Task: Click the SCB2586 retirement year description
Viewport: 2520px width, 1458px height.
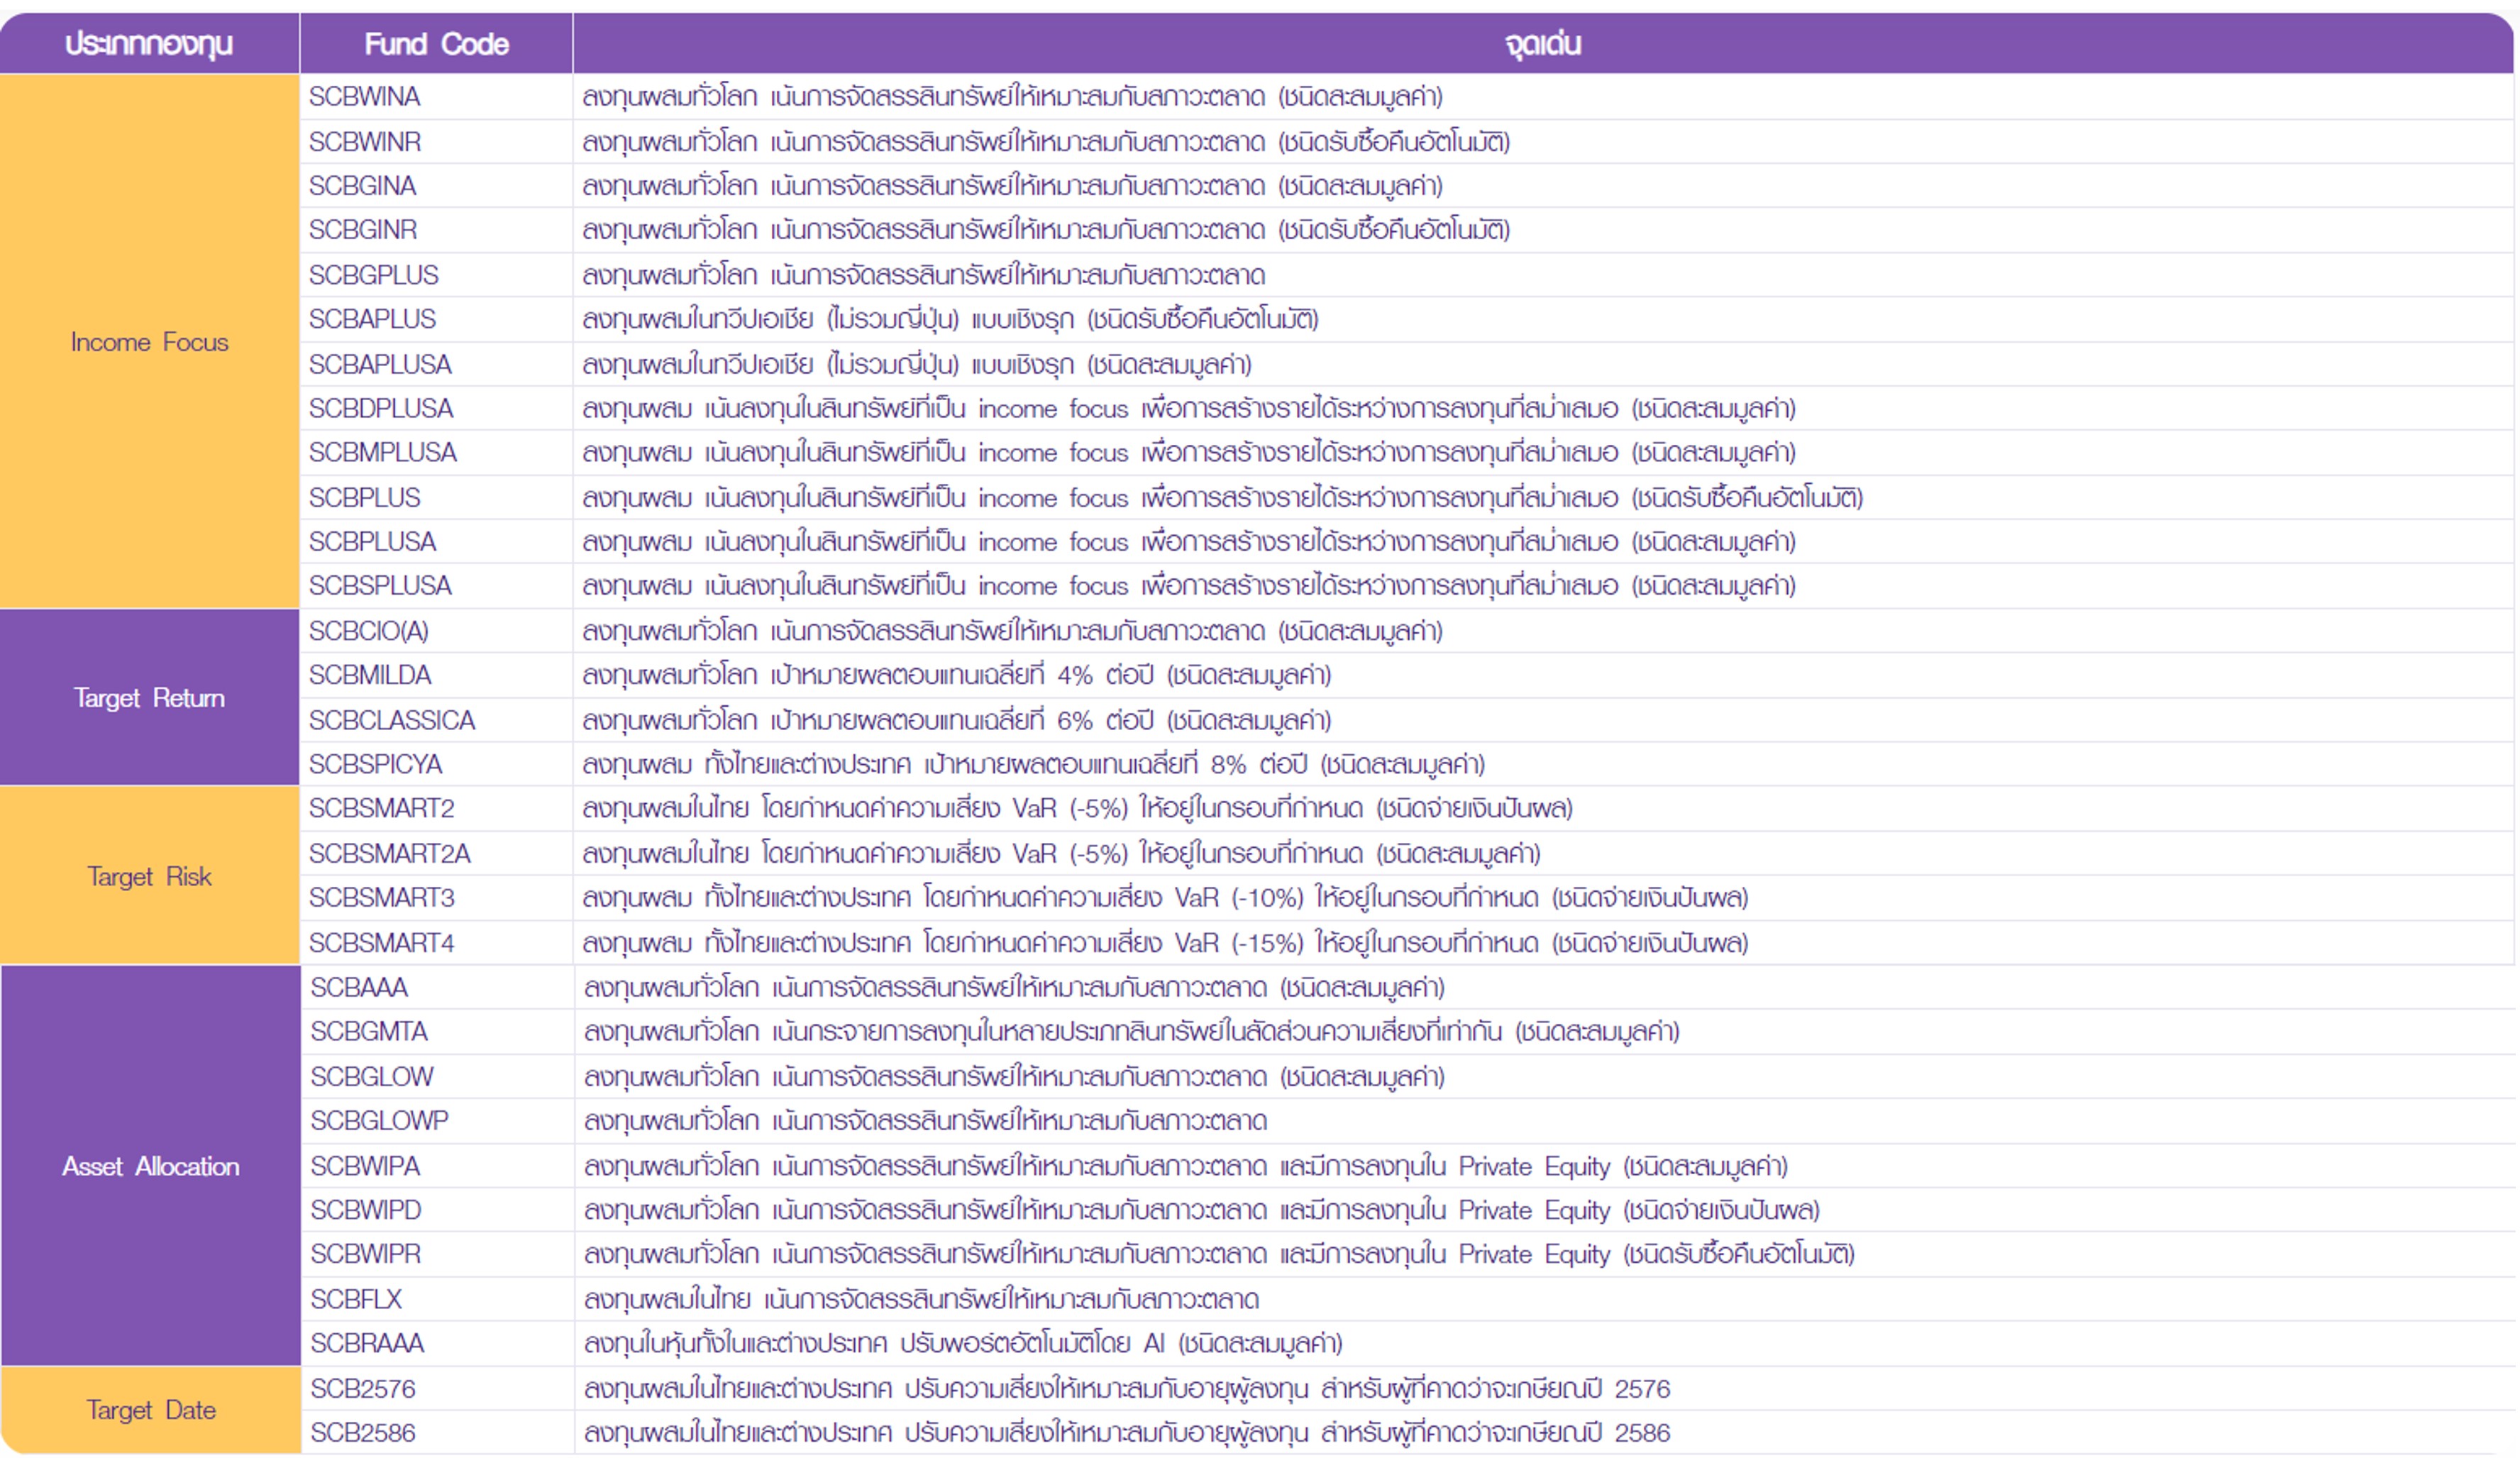Action: [1127, 1432]
